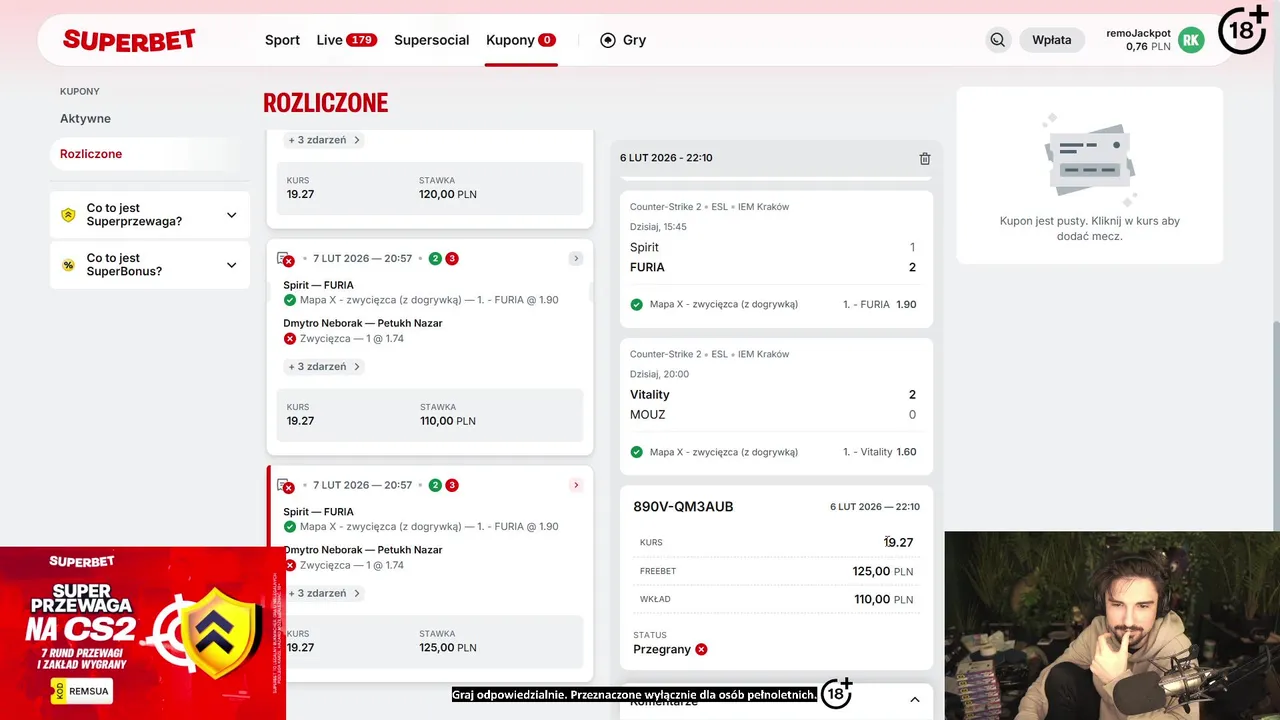
Task: Expand Co to jest Superprzewaga
Action: 150,215
